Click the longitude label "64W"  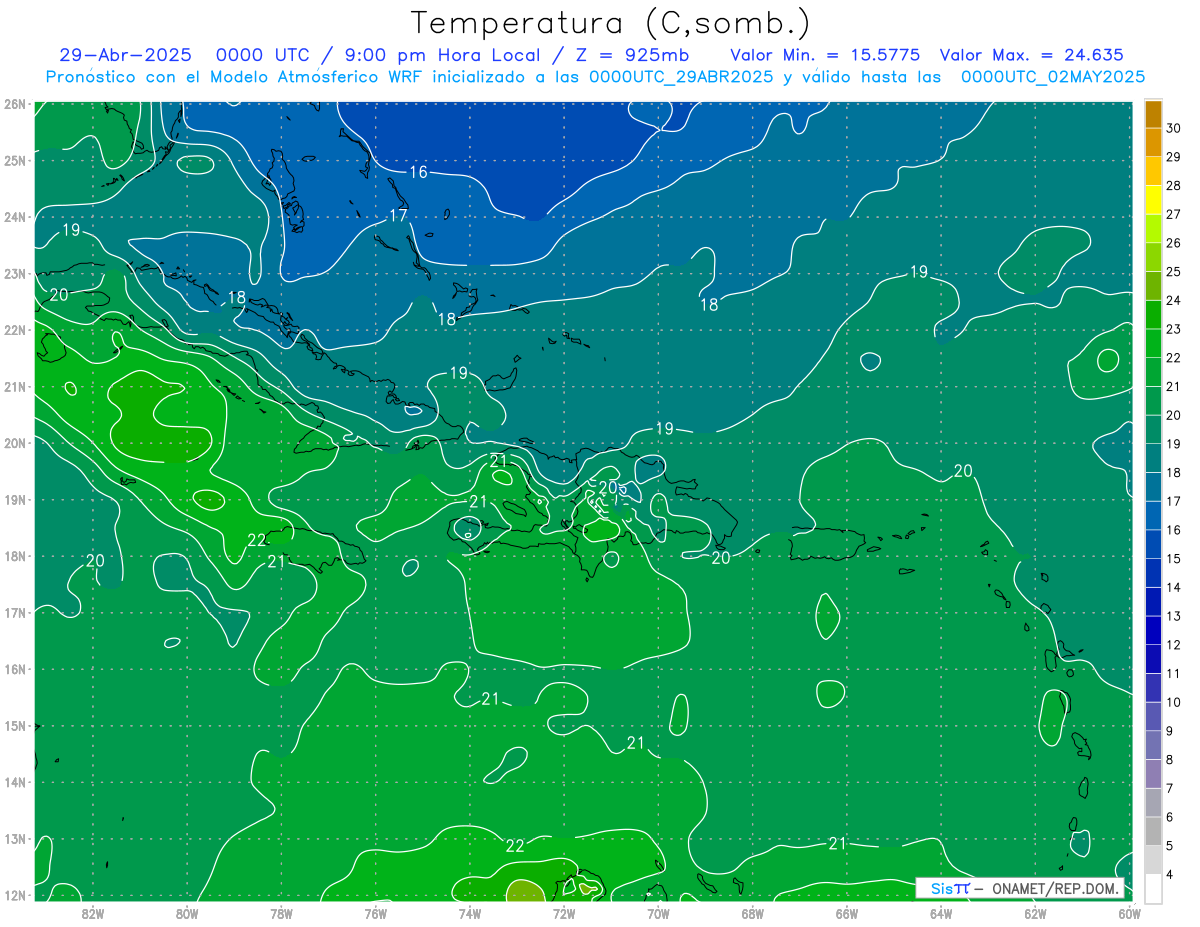click(x=941, y=912)
